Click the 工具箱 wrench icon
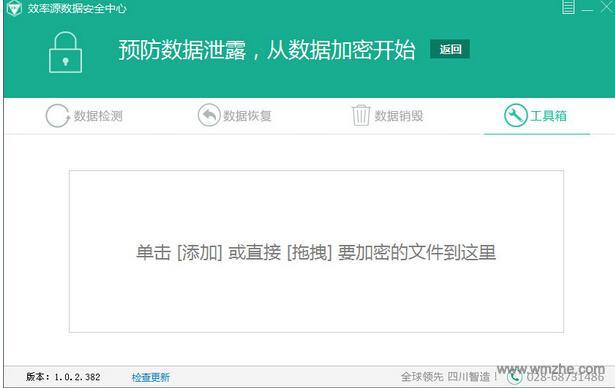The image size is (615, 388). (515, 115)
